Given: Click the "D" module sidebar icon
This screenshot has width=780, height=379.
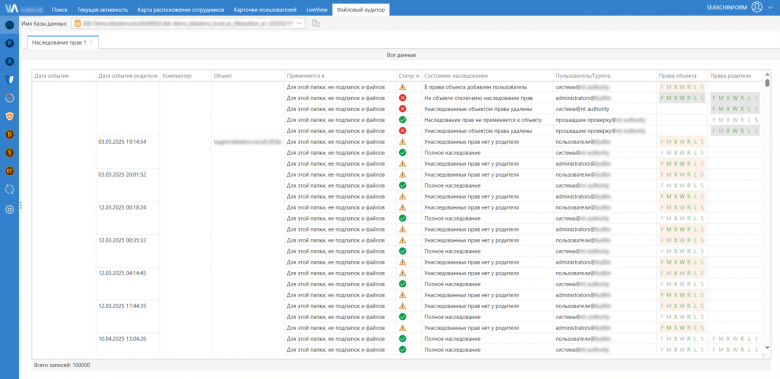Looking at the screenshot, I should (9, 134).
